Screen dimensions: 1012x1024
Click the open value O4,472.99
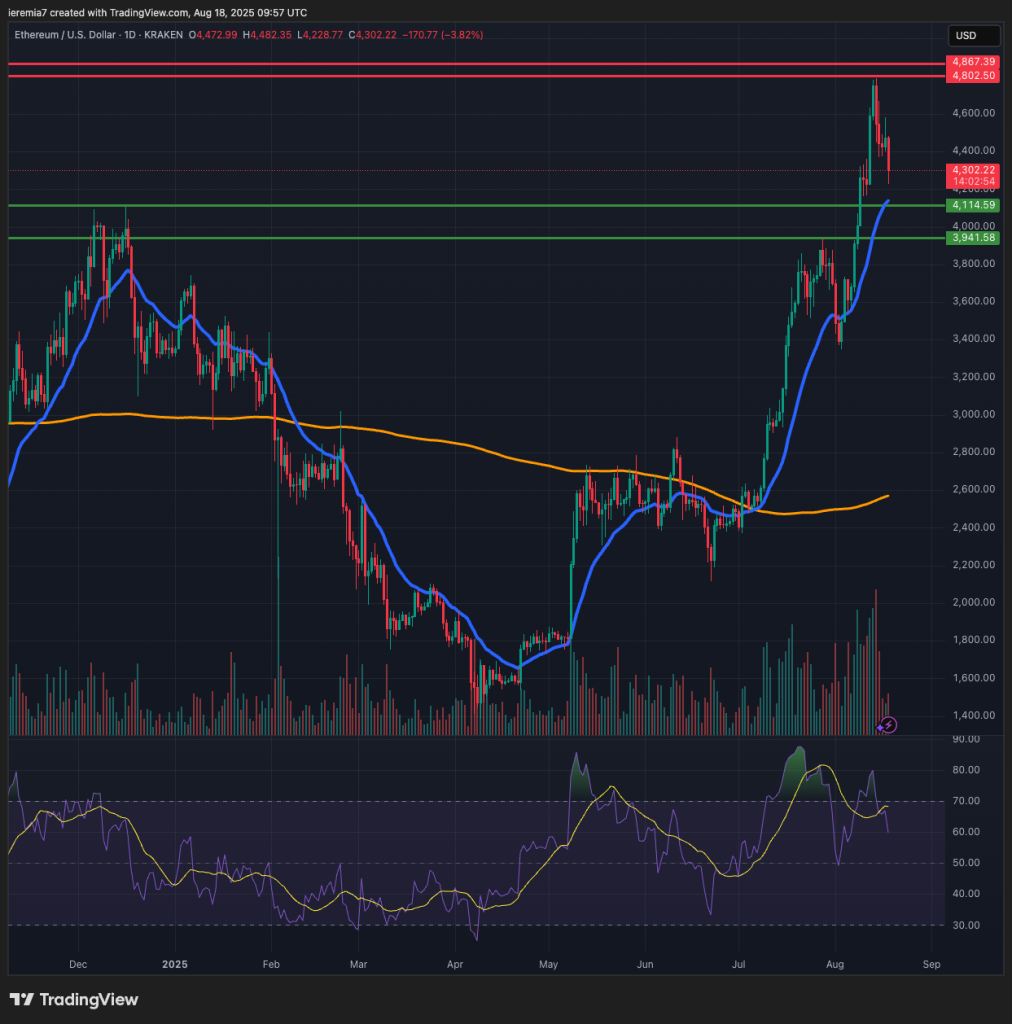pos(213,35)
